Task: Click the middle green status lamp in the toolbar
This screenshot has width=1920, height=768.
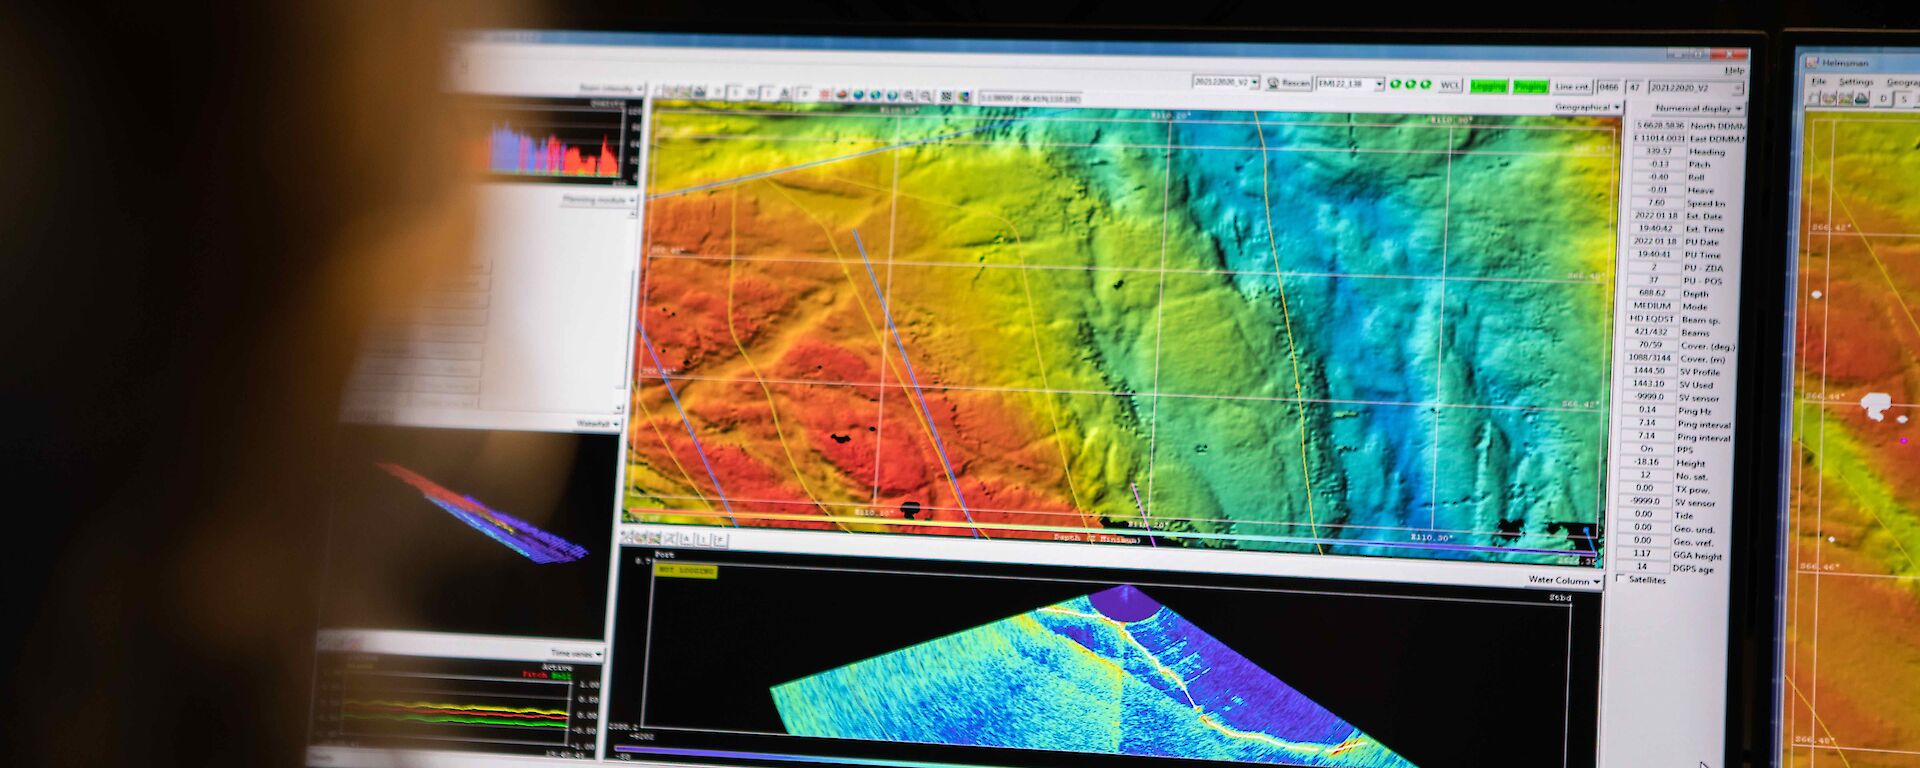Action: coord(1410,84)
